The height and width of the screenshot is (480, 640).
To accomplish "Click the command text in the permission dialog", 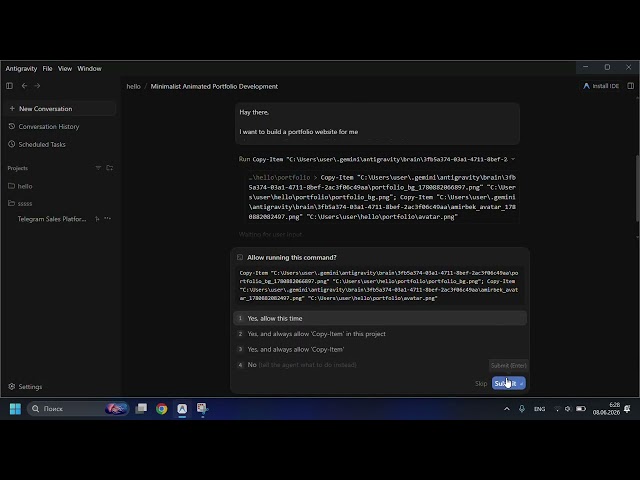I will pos(379,285).
